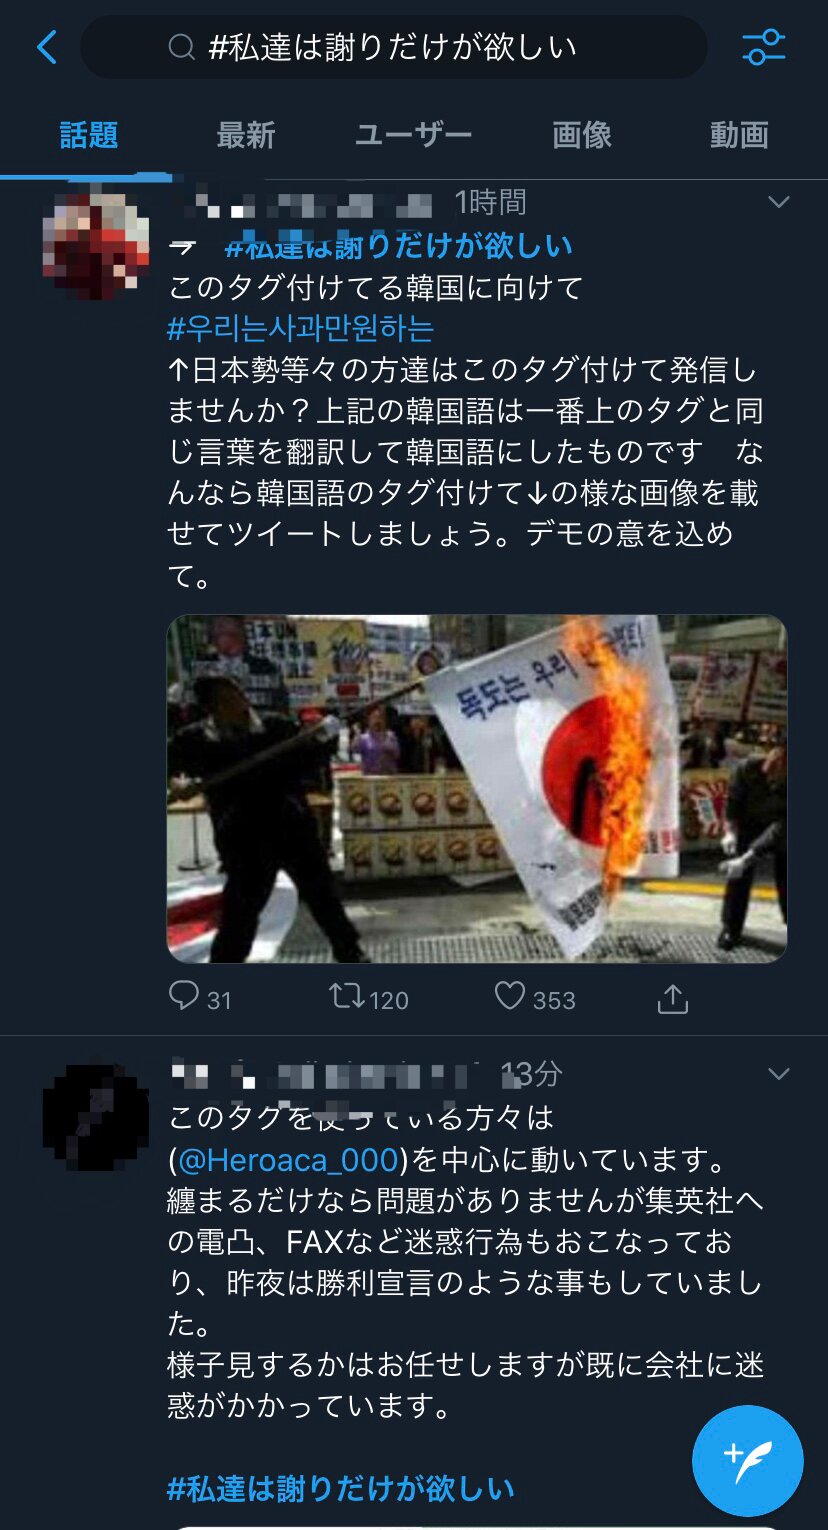Switch to the 画像 tab
Image resolution: width=828 pixels, height=1530 pixels.
pos(582,135)
